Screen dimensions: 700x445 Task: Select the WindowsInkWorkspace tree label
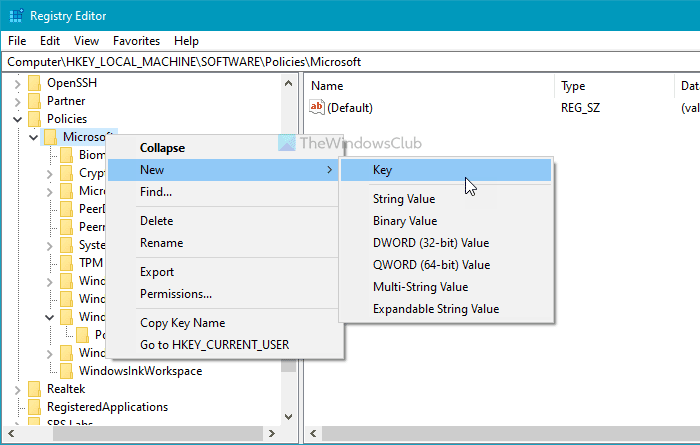tap(141, 371)
